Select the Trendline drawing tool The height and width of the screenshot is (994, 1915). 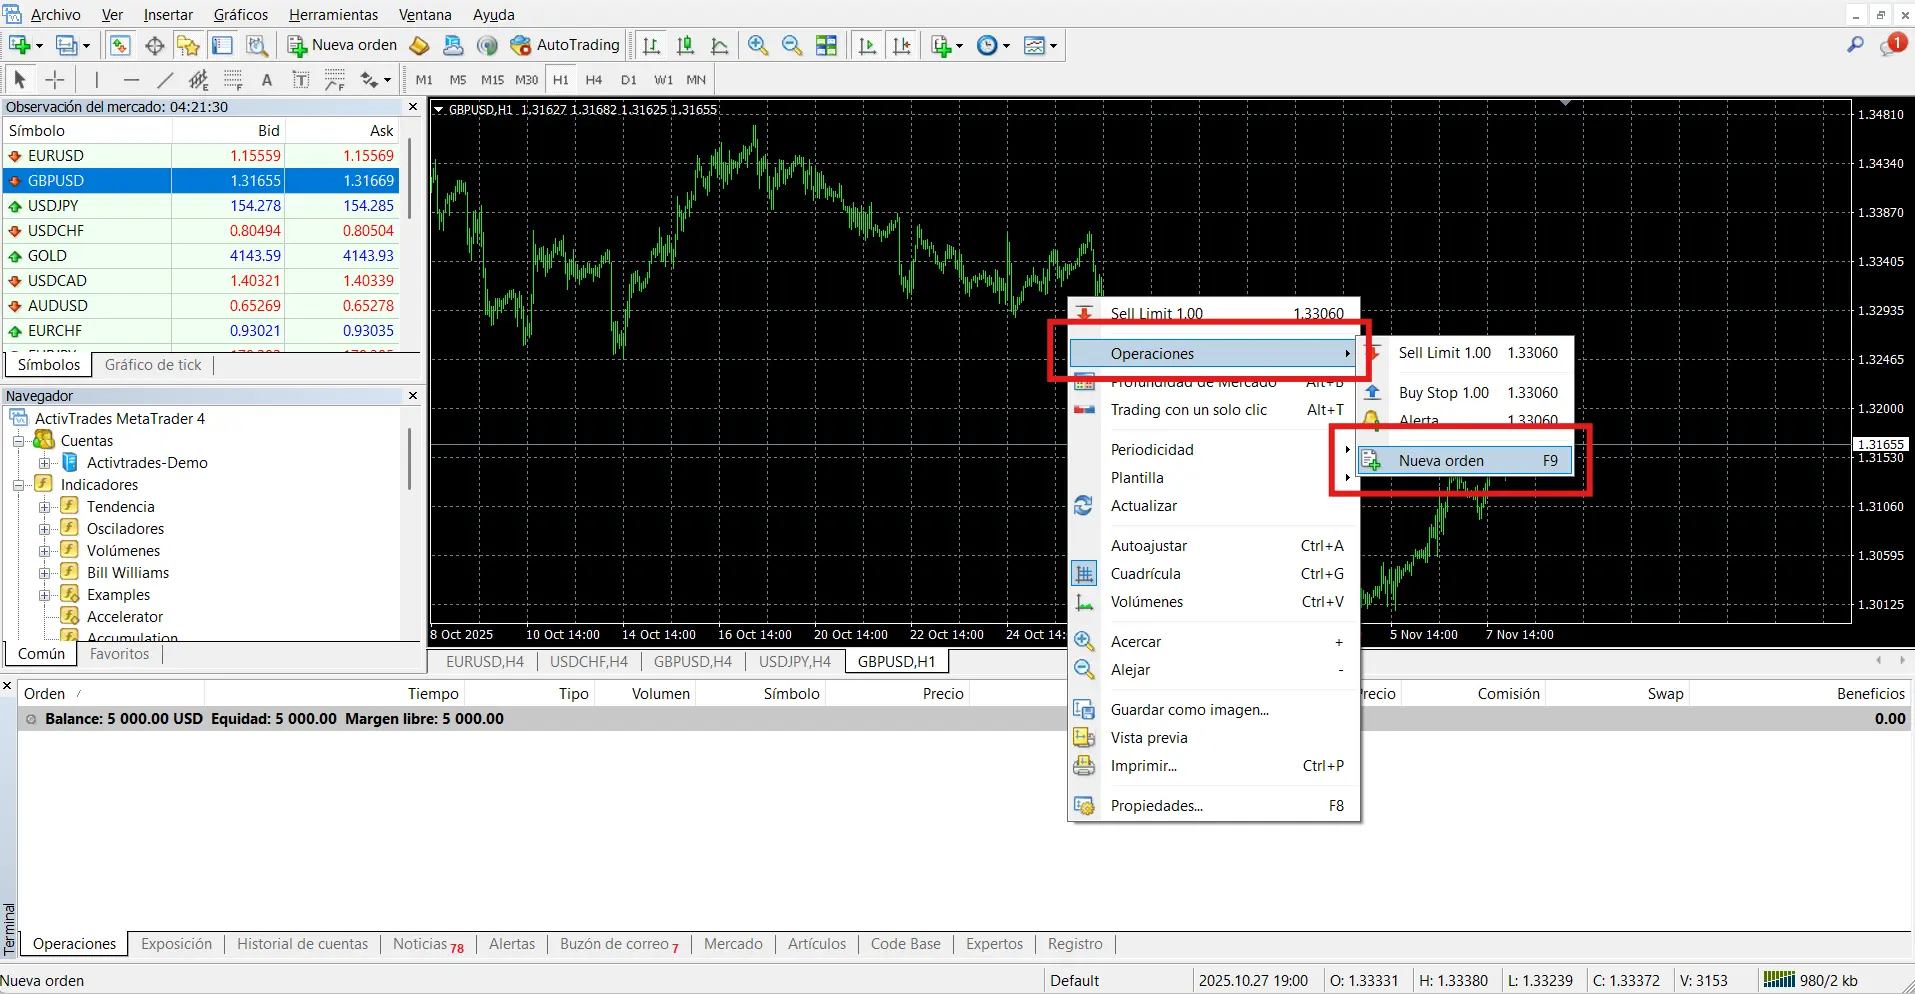[x=165, y=79]
